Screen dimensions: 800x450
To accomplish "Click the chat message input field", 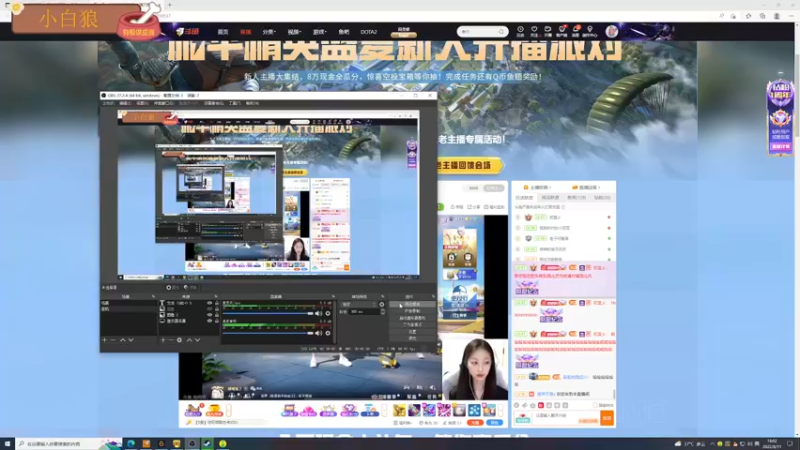I will coord(565,418).
